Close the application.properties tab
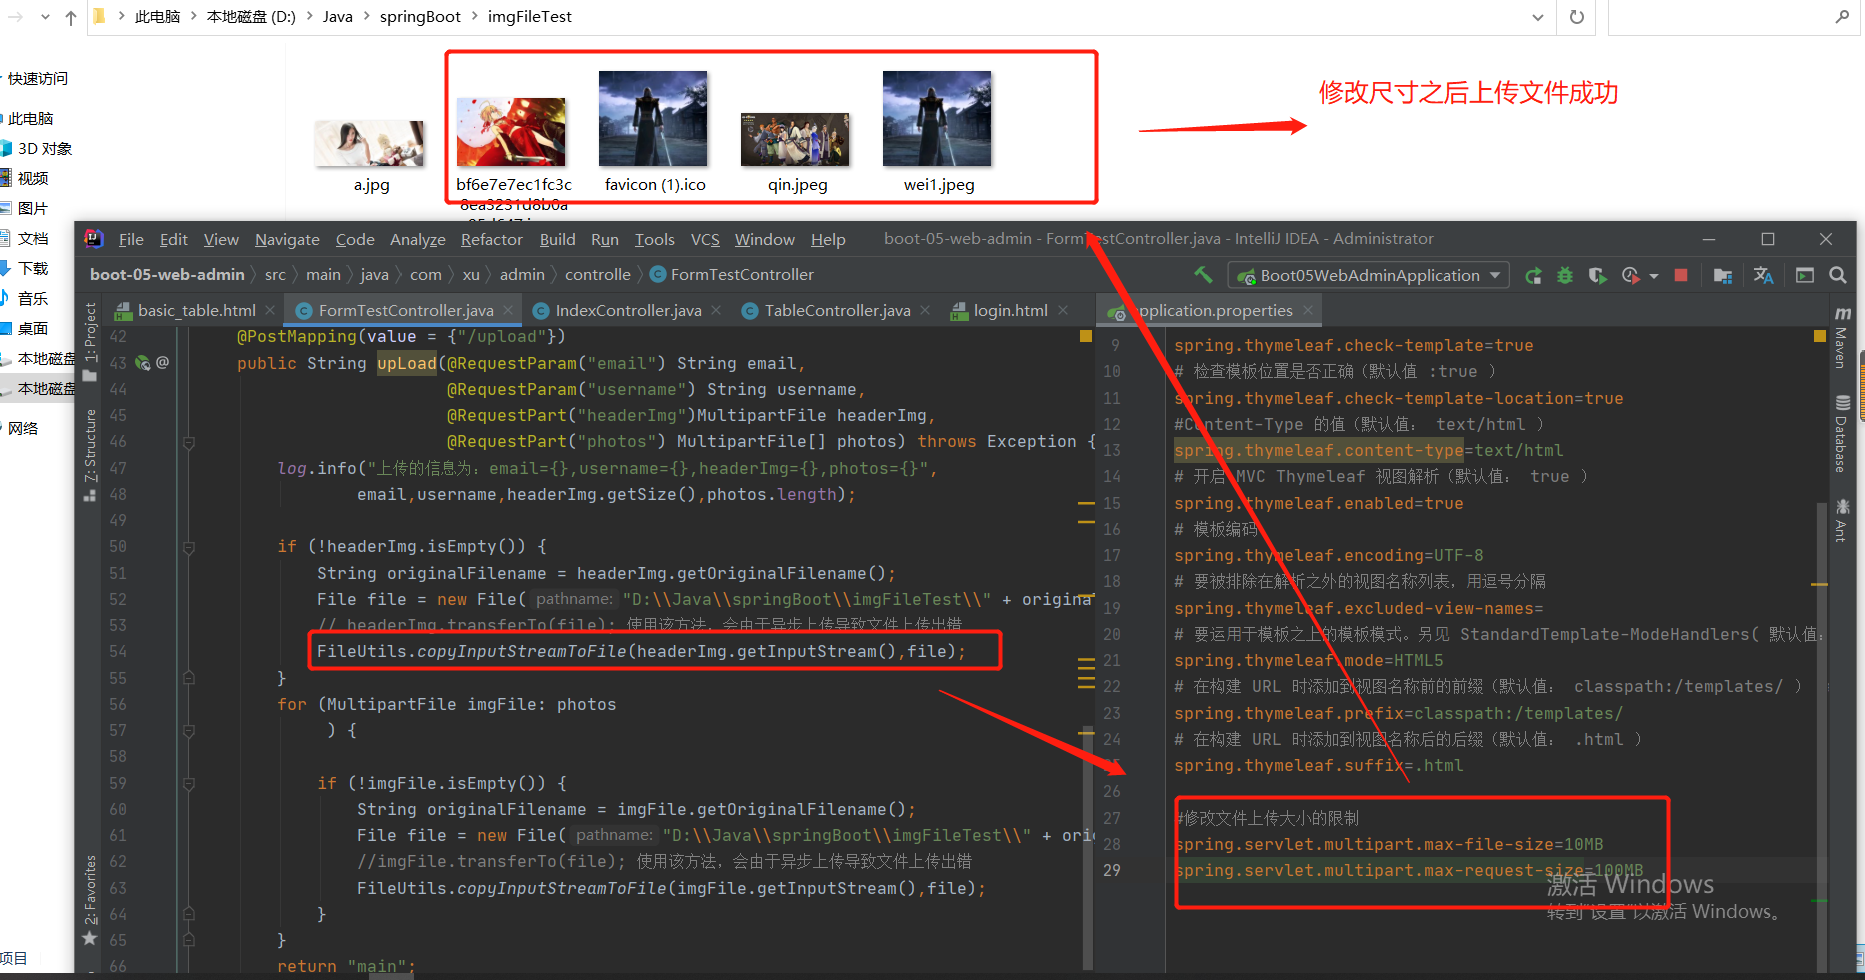Screen dimensions: 1865x980 coord(1308,311)
